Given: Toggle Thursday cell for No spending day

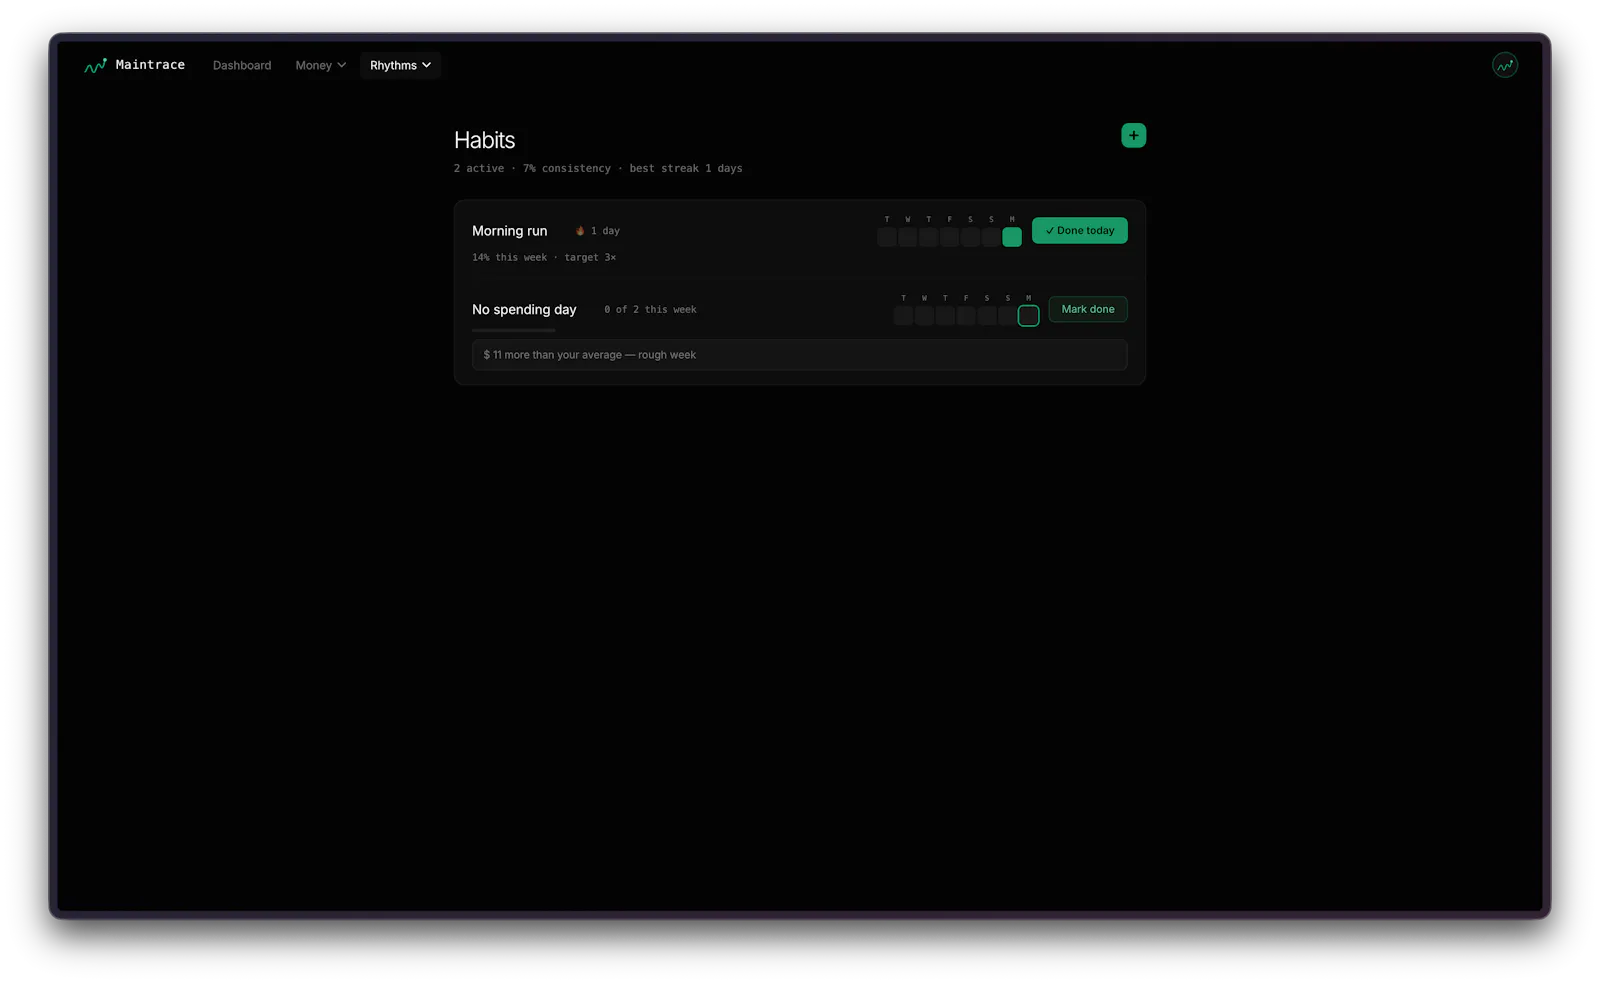Looking at the screenshot, I should pyautogui.click(x=945, y=316).
